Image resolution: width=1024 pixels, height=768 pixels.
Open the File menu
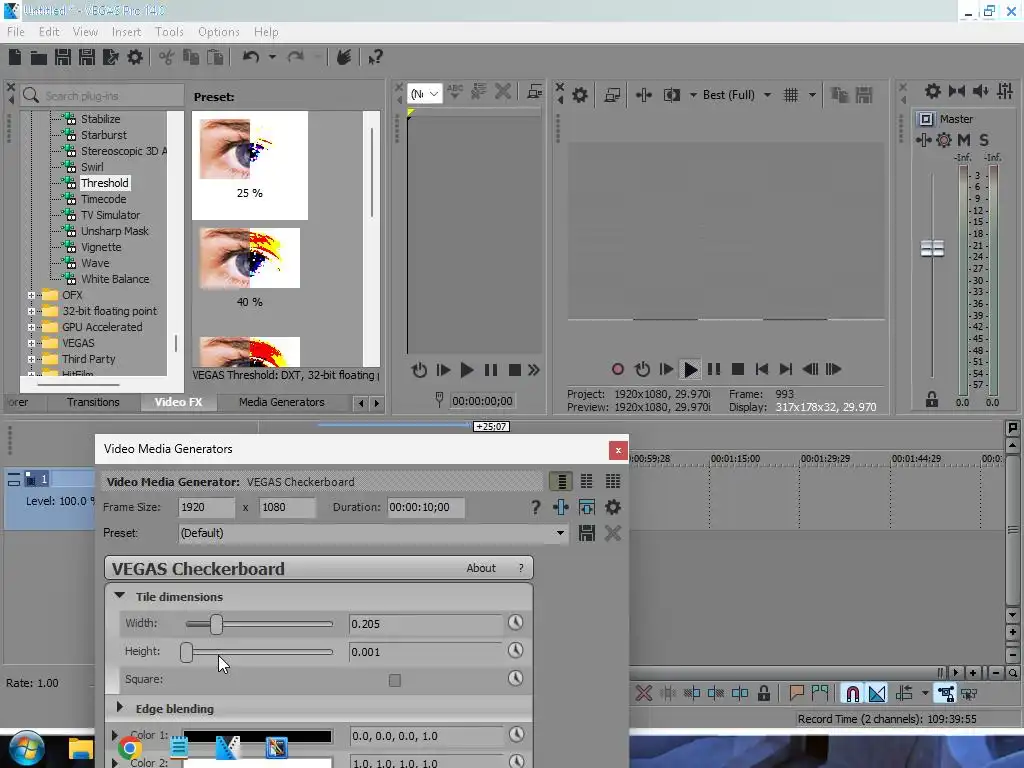click(16, 32)
